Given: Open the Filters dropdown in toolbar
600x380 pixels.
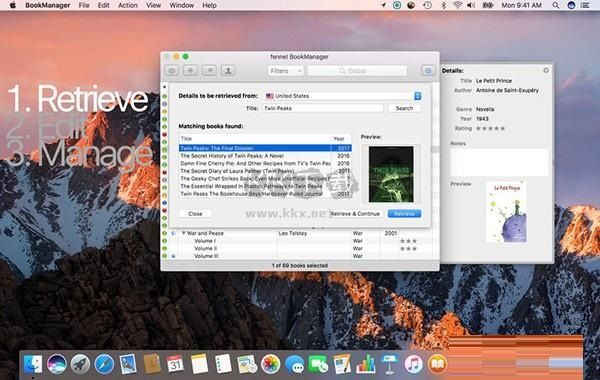Looking at the screenshot, I should pos(286,71).
